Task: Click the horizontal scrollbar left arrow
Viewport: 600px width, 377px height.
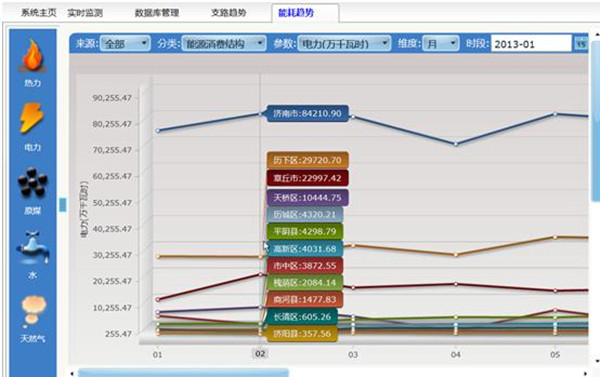Action: [72, 373]
